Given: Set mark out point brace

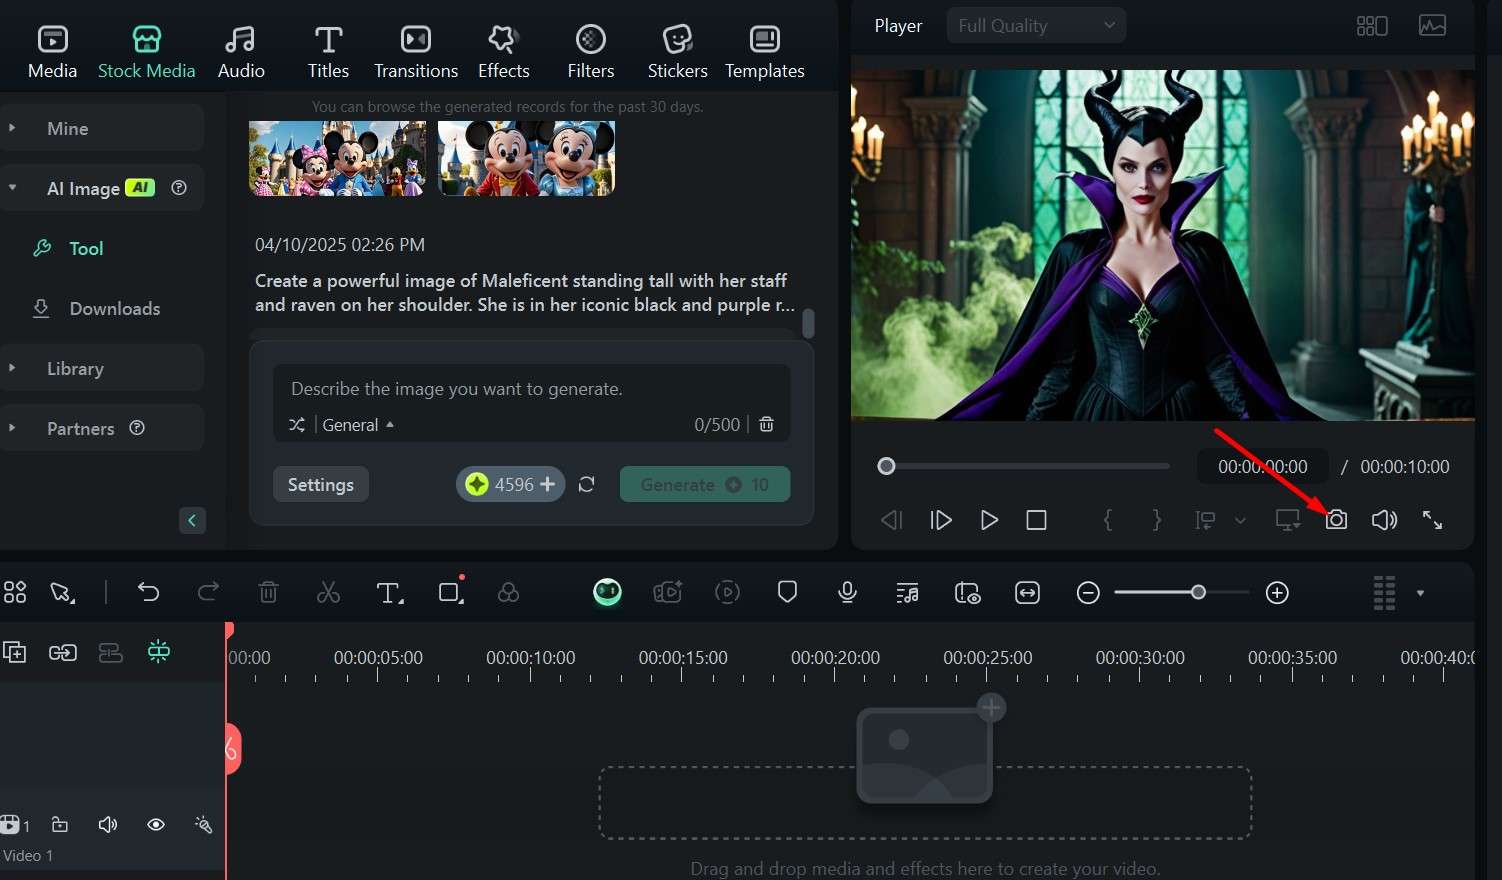Looking at the screenshot, I should [x=1157, y=520].
